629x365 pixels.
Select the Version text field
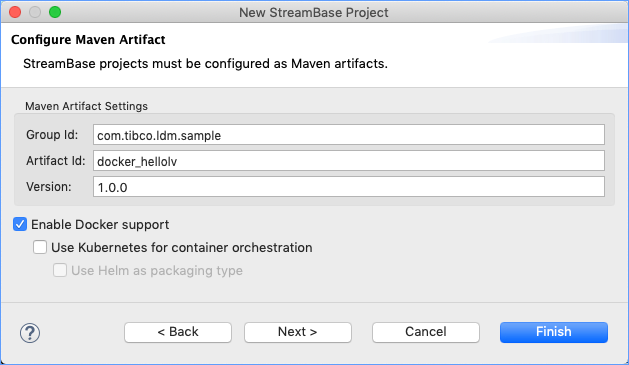coord(349,187)
